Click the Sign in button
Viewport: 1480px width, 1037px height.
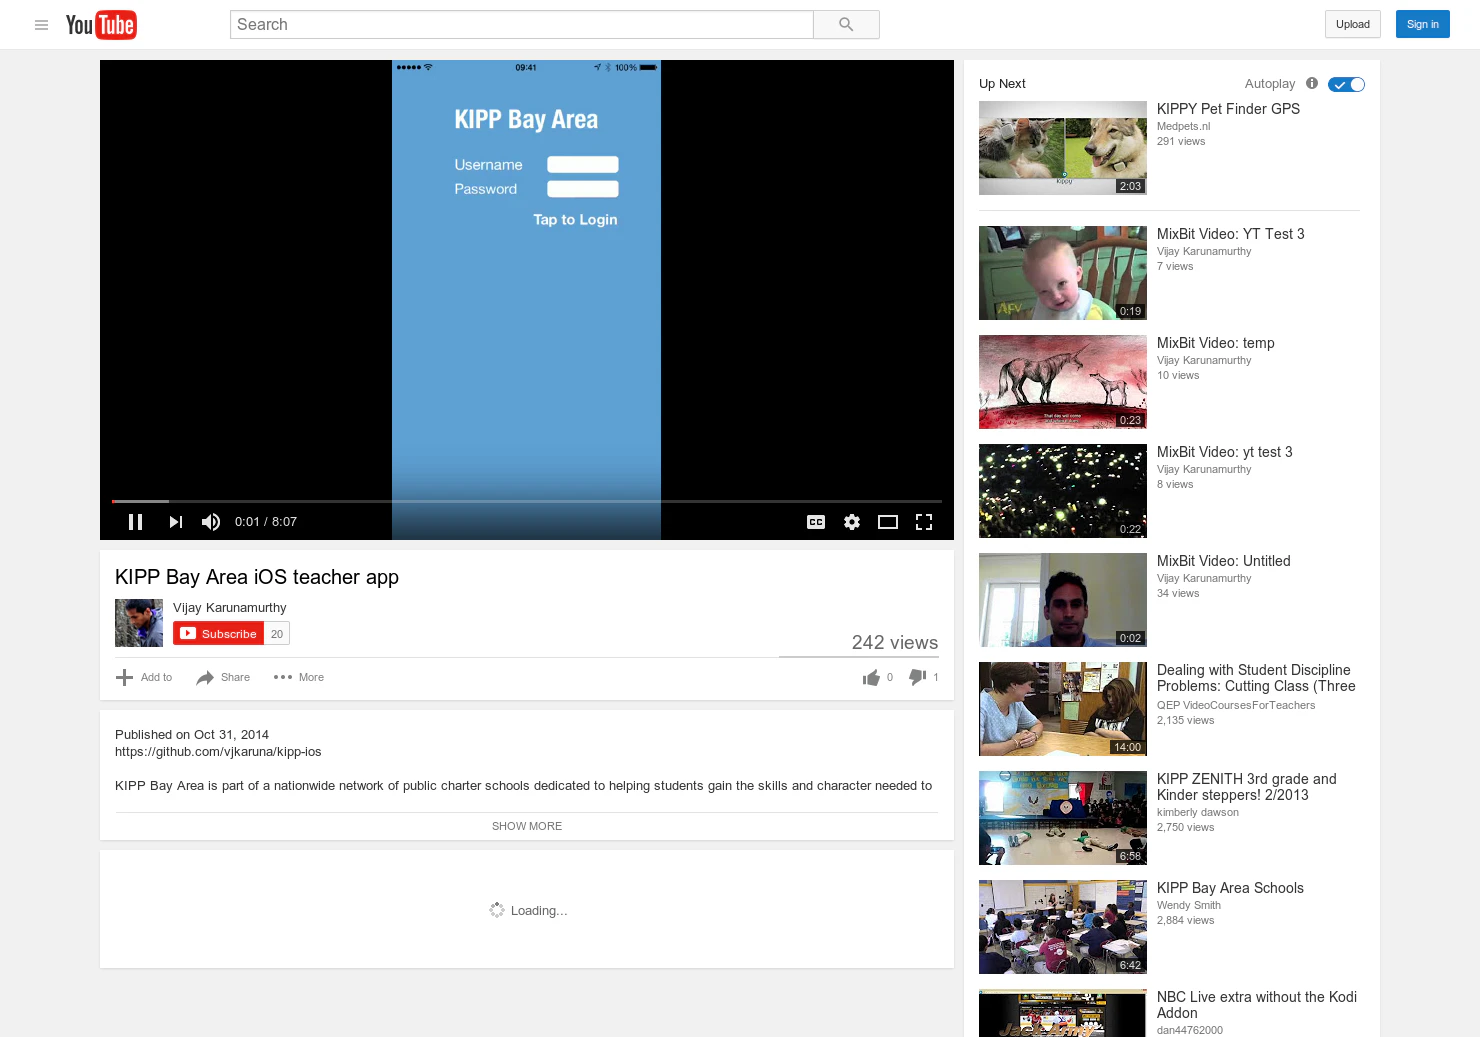tap(1422, 25)
